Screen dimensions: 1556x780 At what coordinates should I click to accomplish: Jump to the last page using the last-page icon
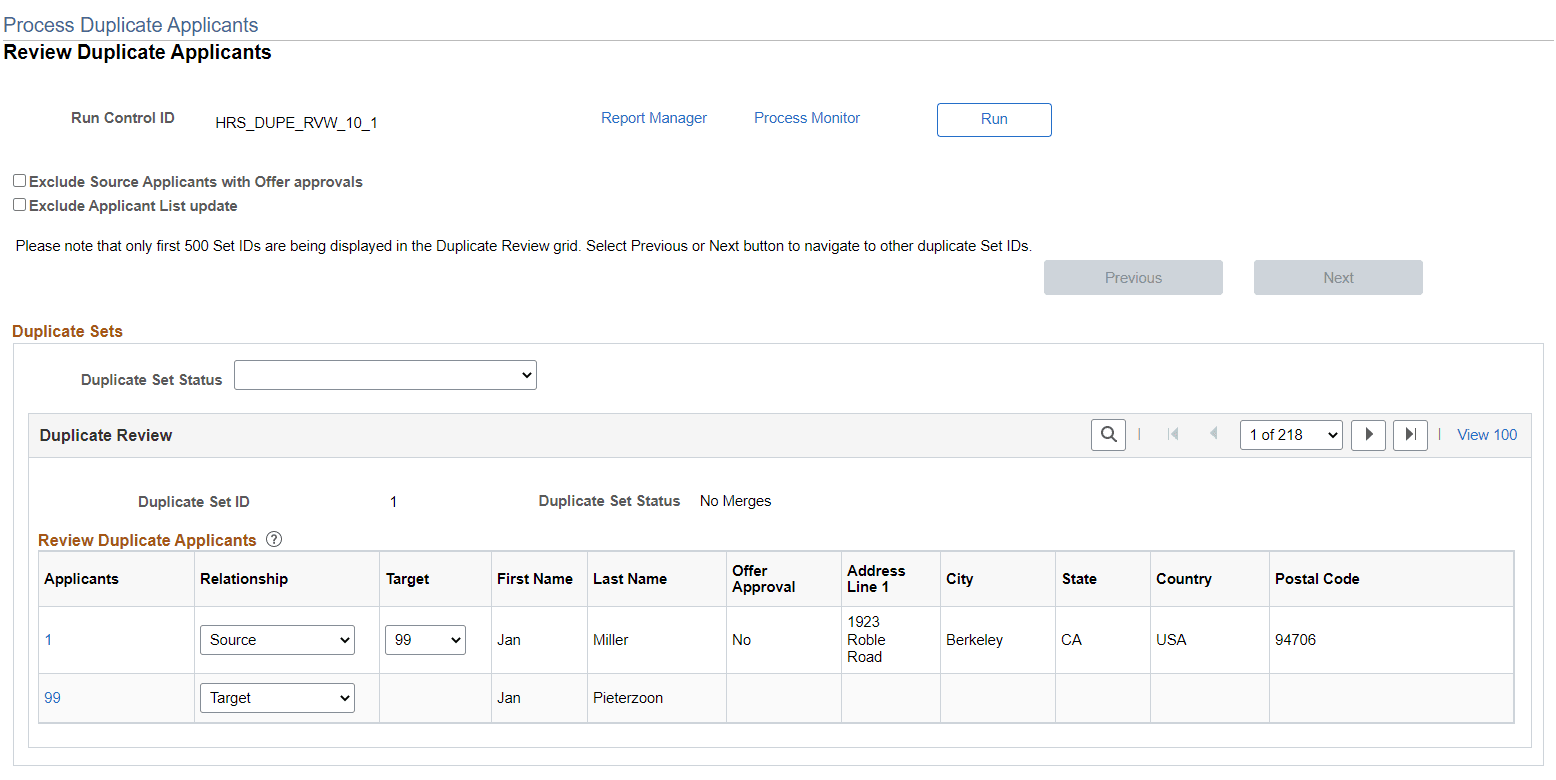click(x=1410, y=434)
